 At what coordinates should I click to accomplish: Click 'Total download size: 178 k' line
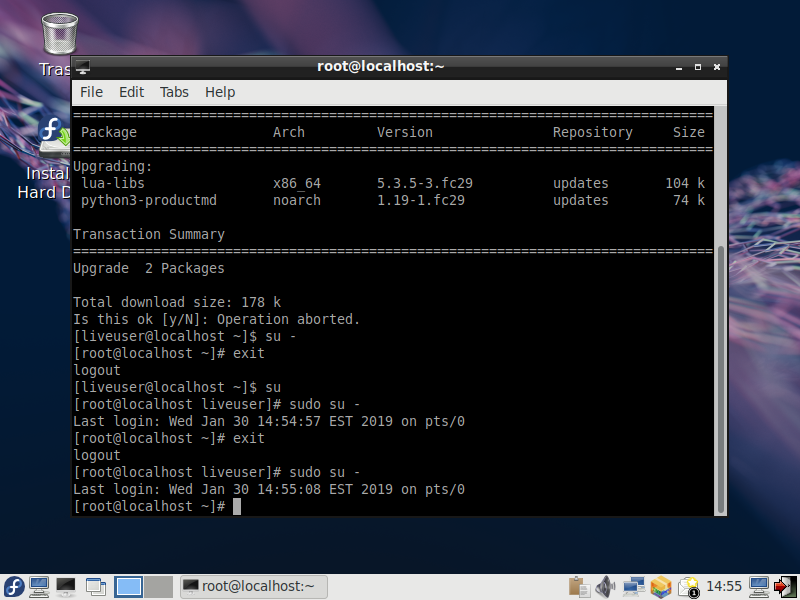(x=177, y=302)
